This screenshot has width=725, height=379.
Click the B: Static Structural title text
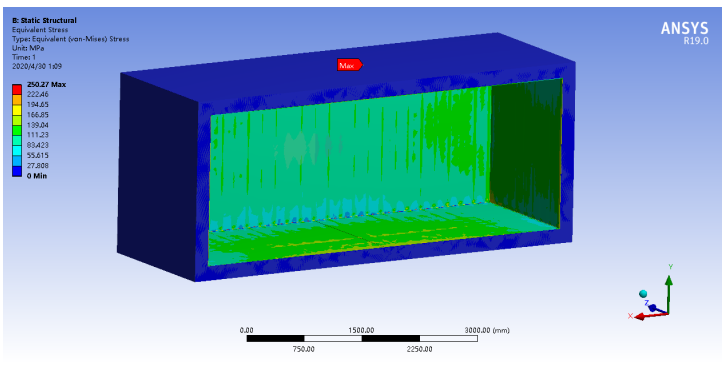point(44,20)
